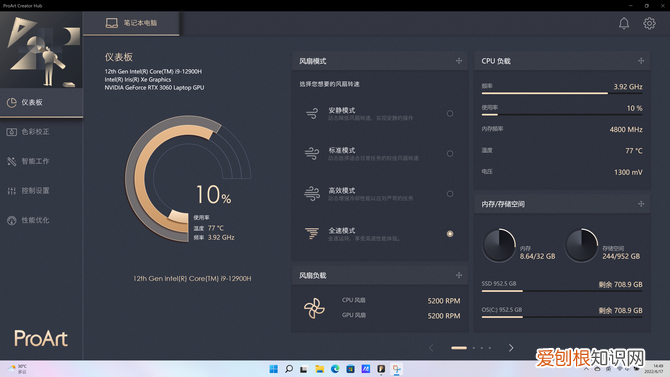Viewport: 670px width, 377px height.
Task: Click the 智能工作 sidebar icon
Action: [x=12, y=161]
